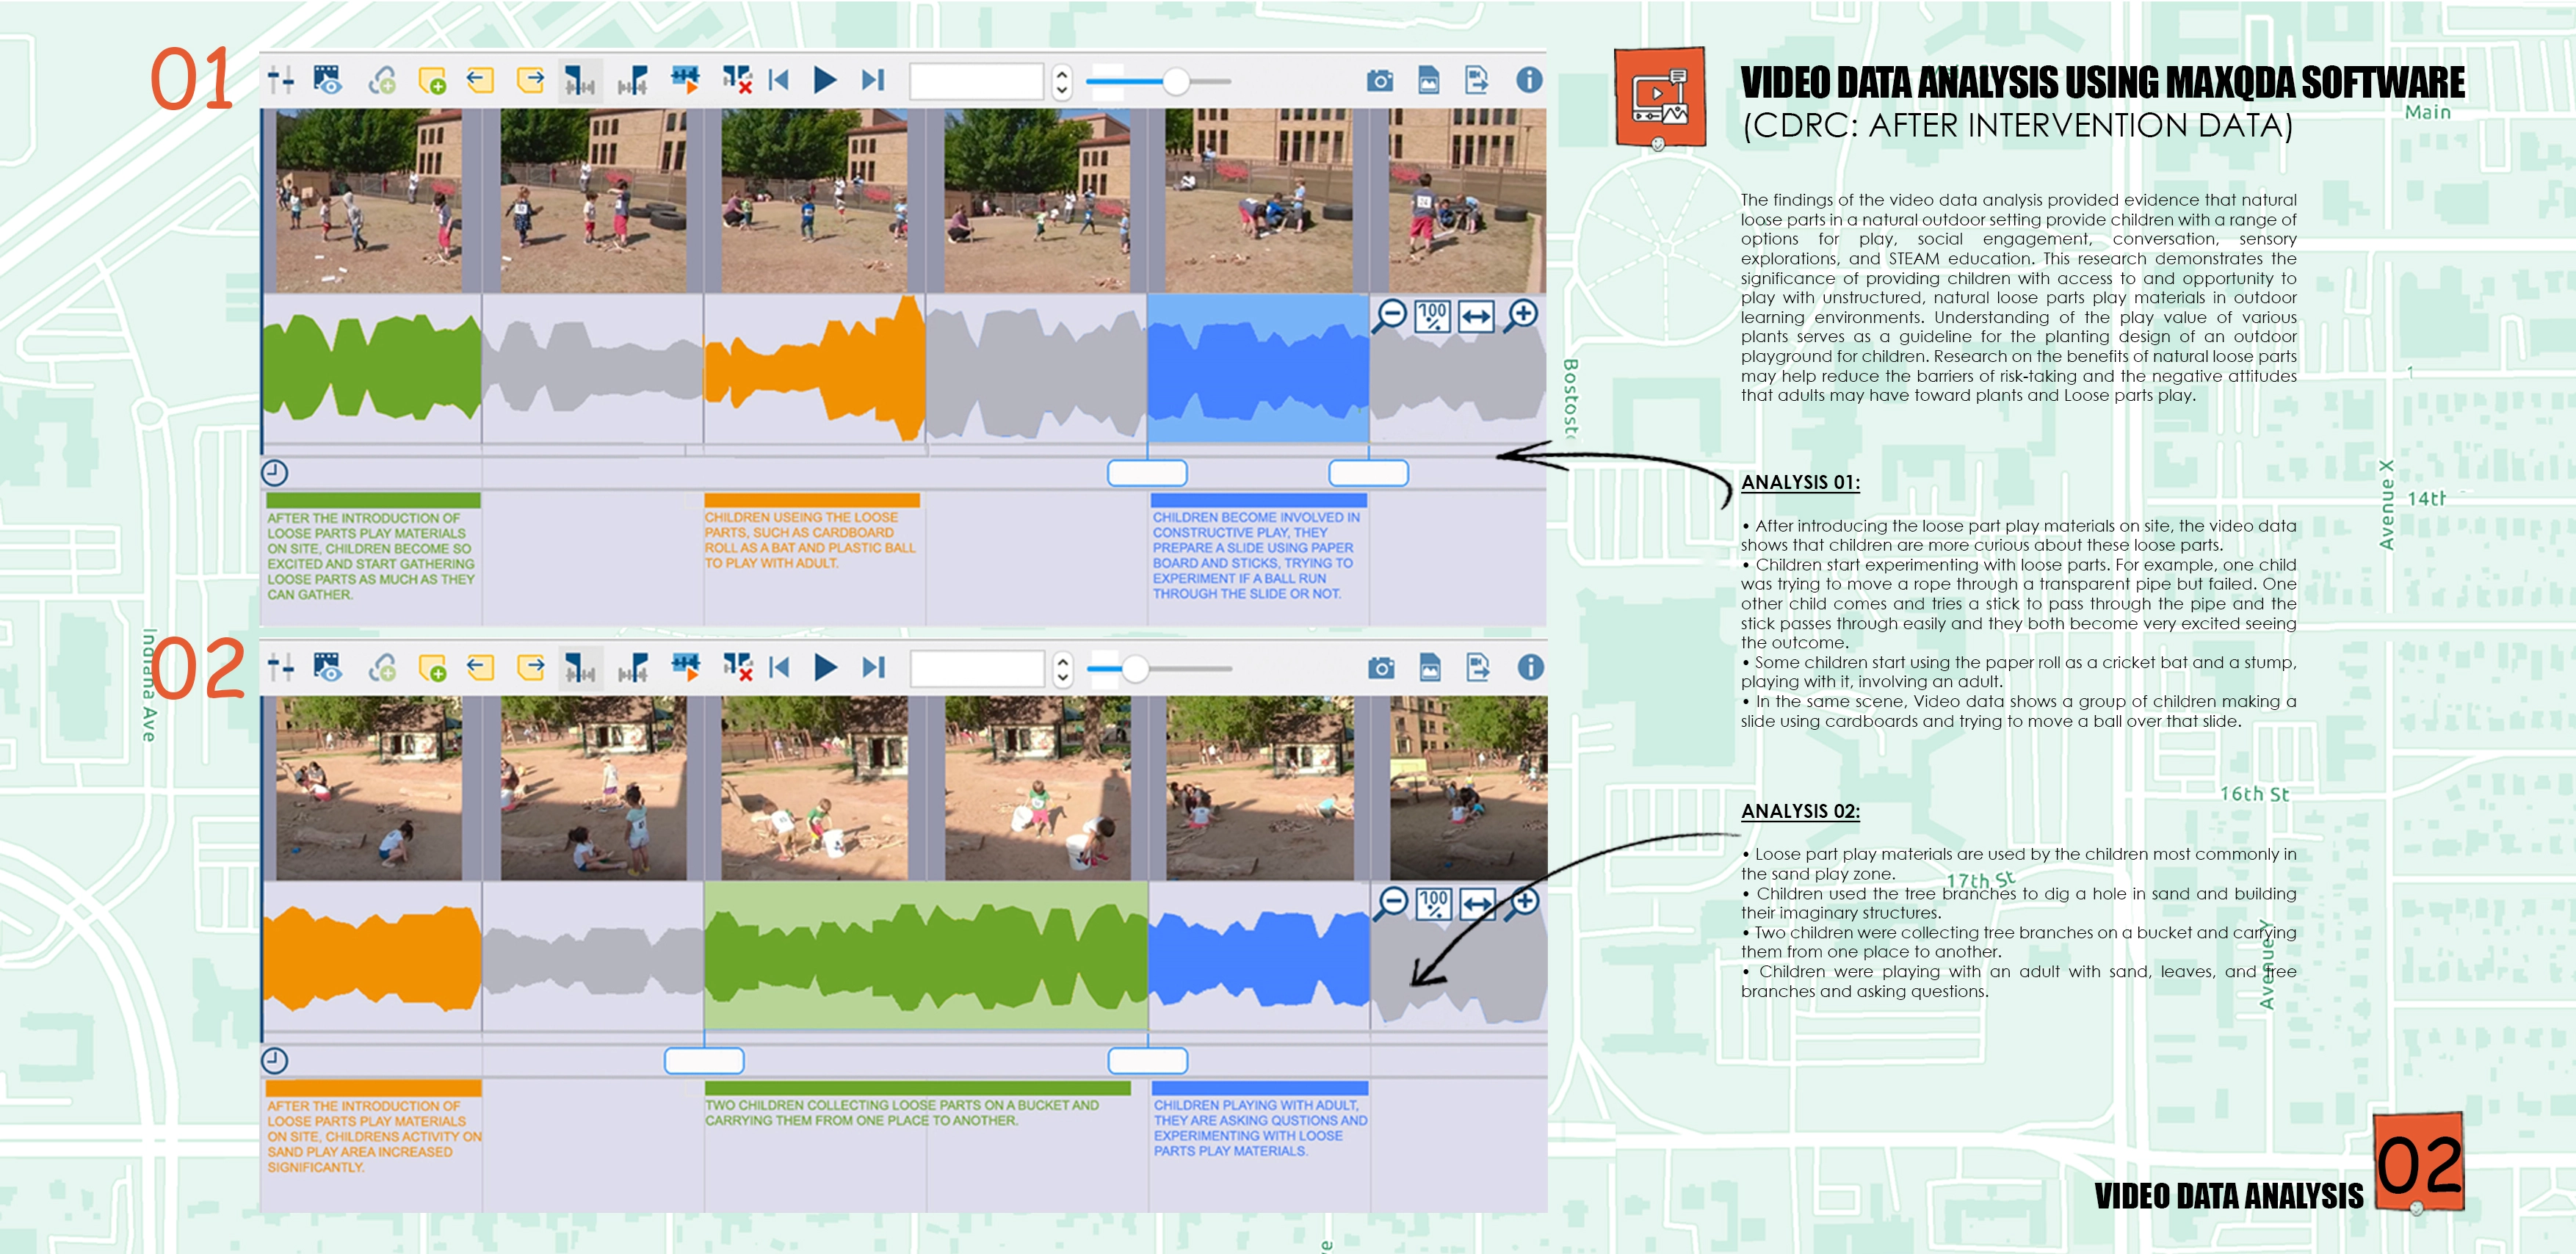Click the empty time input field in panel 02

pyautogui.click(x=976, y=668)
